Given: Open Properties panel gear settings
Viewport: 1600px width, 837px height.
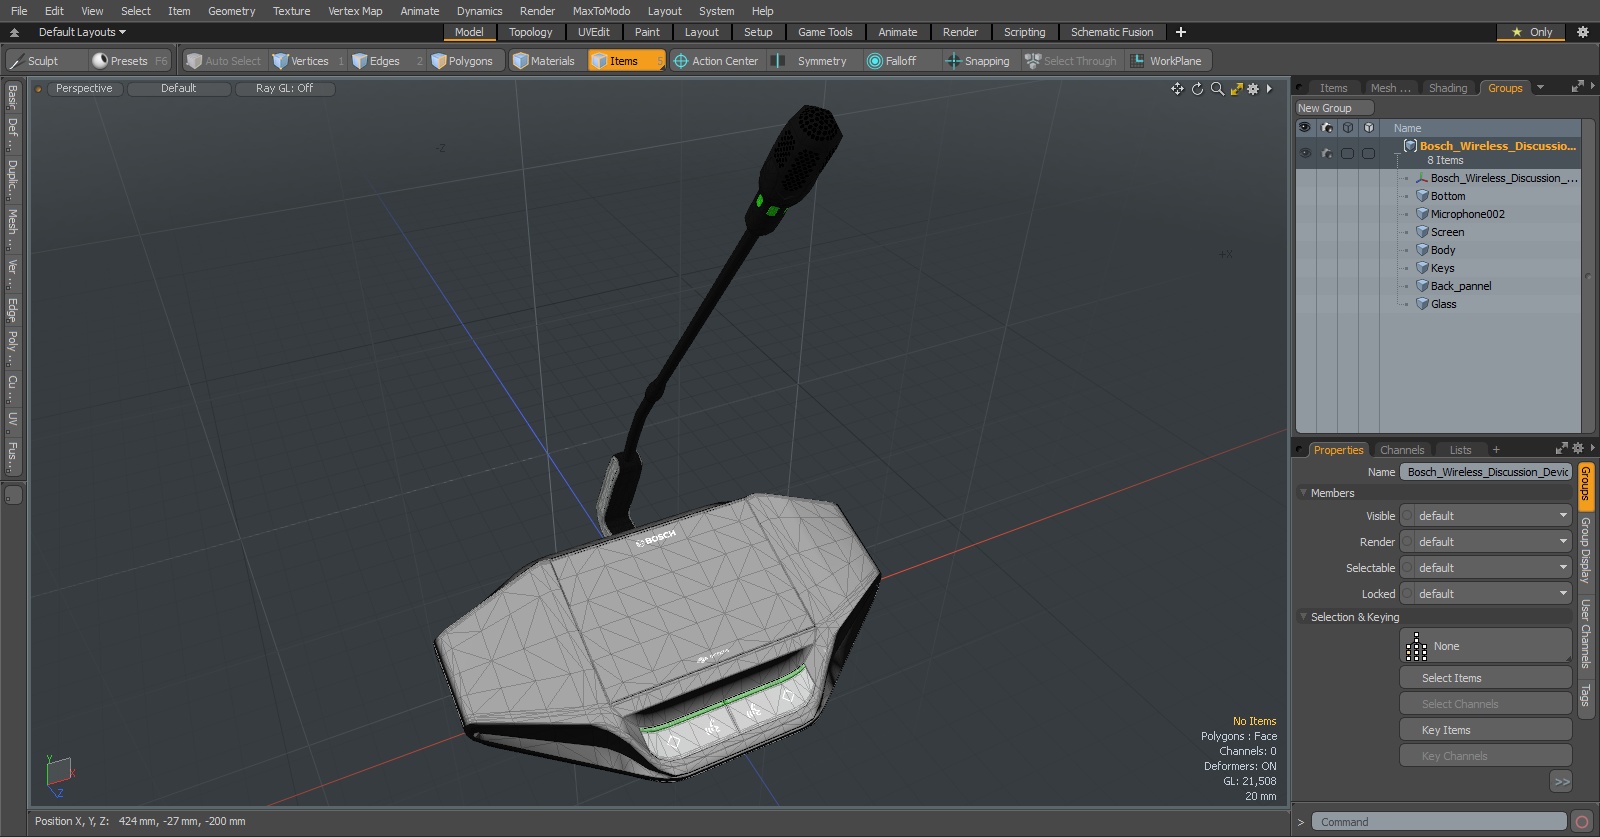Looking at the screenshot, I should tap(1578, 448).
